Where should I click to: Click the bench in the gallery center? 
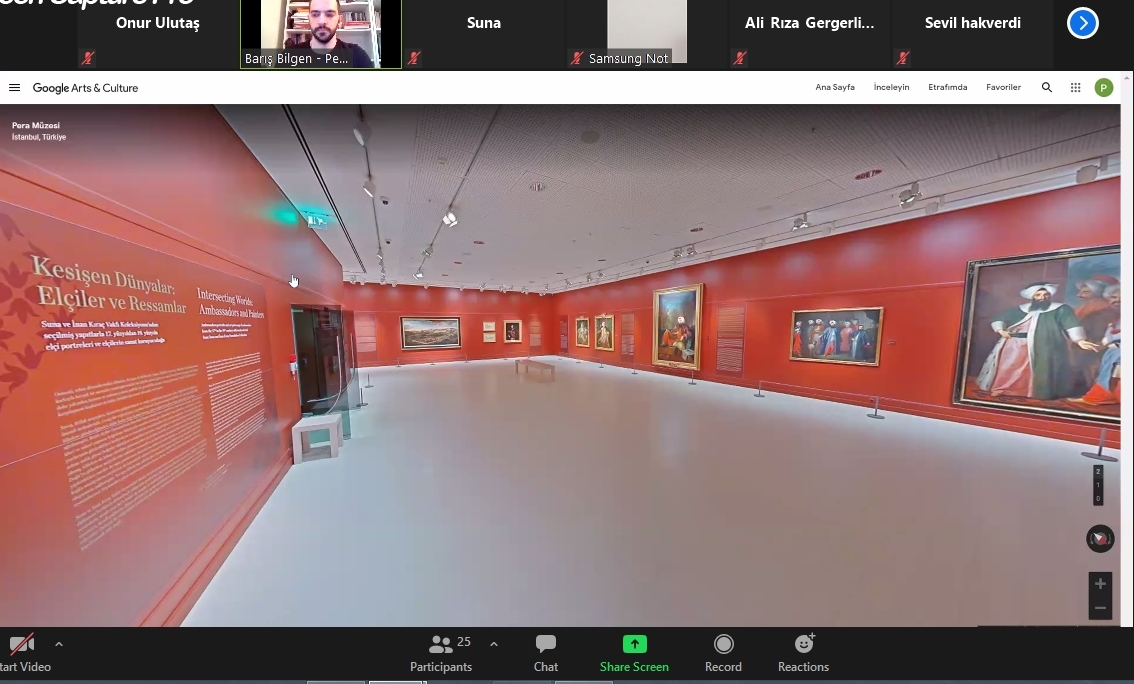[x=534, y=369]
